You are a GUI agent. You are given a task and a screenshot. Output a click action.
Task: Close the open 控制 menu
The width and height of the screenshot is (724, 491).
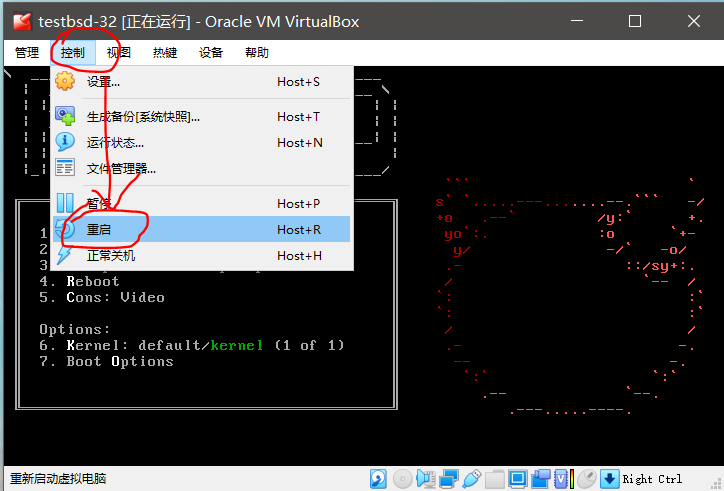point(73,53)
